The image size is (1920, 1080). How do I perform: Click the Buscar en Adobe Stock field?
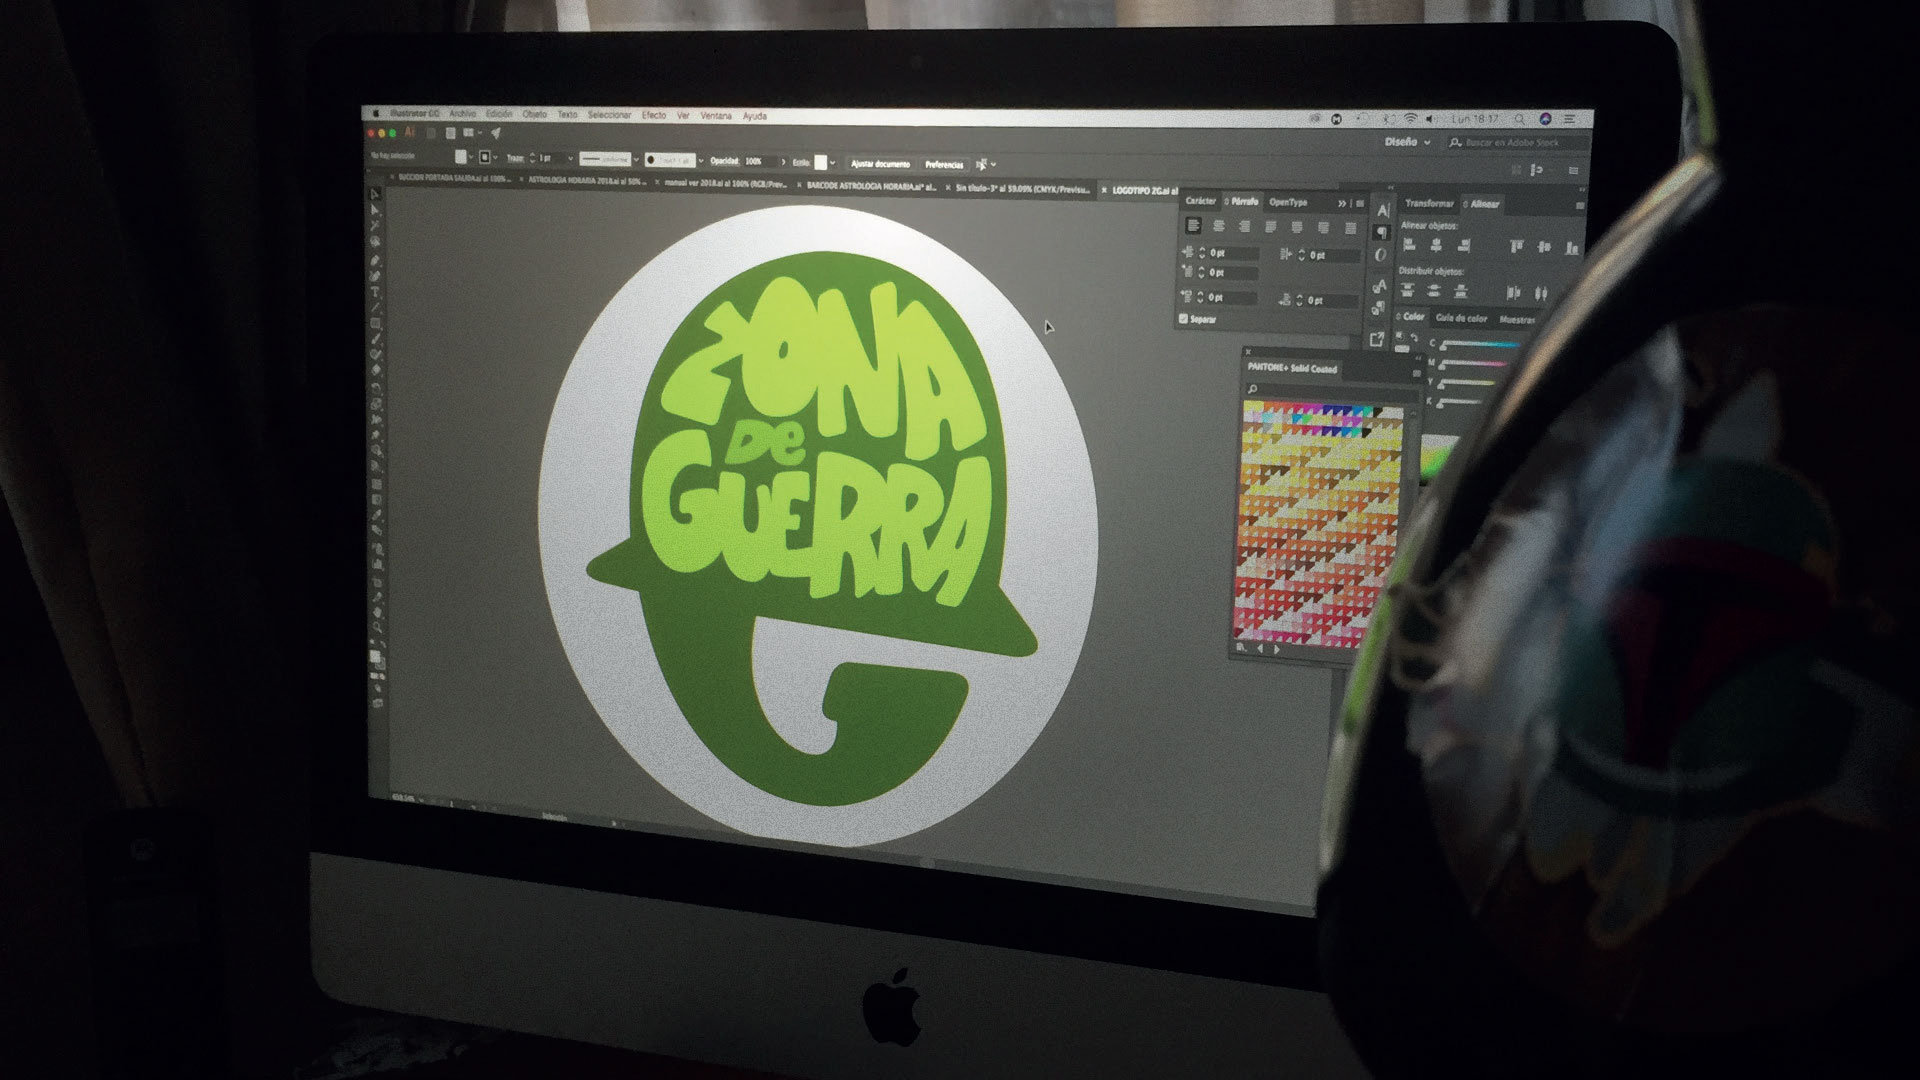(1512, 143)
